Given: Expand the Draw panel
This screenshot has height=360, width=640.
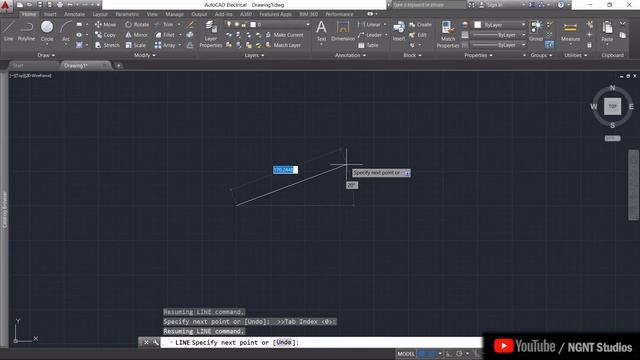Looking at the screenshot, I should (46, 55).
